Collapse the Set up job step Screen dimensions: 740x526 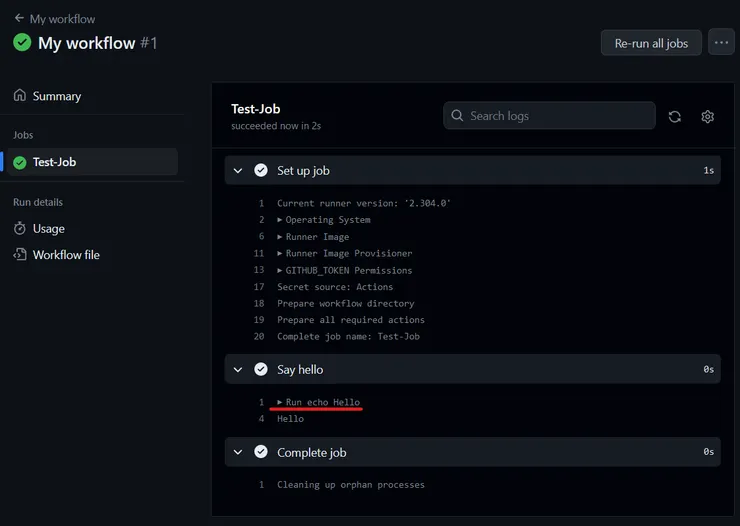[238, 171]
